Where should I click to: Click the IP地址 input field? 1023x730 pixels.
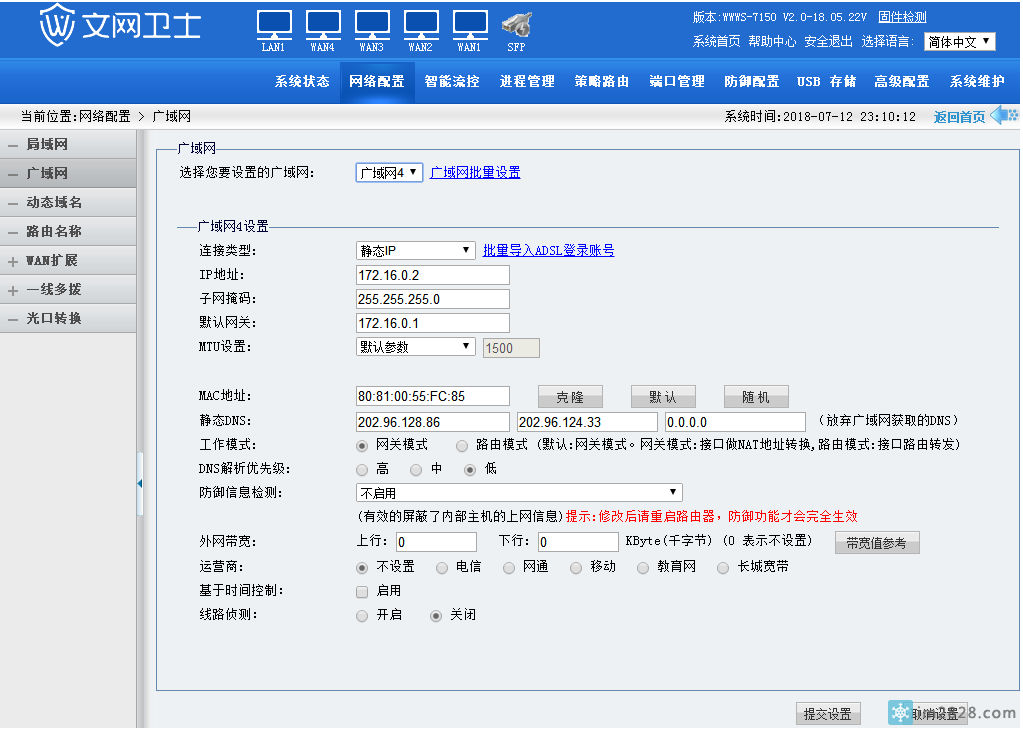(432, 275)
